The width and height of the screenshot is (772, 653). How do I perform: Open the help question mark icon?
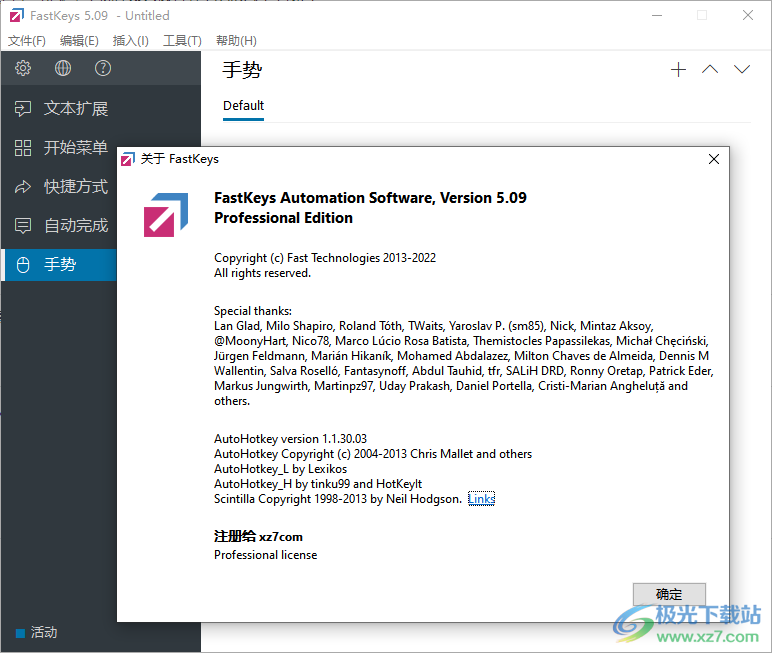(102, 68)
